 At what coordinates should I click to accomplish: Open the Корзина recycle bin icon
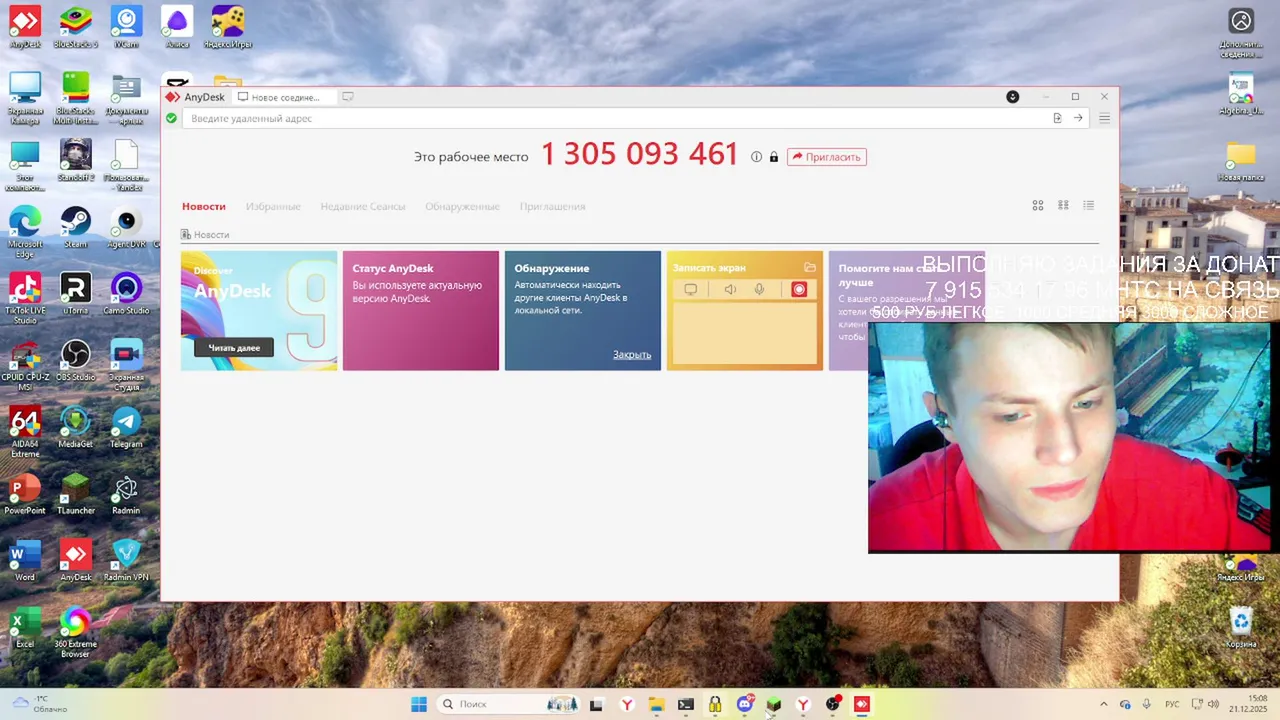1241,627
